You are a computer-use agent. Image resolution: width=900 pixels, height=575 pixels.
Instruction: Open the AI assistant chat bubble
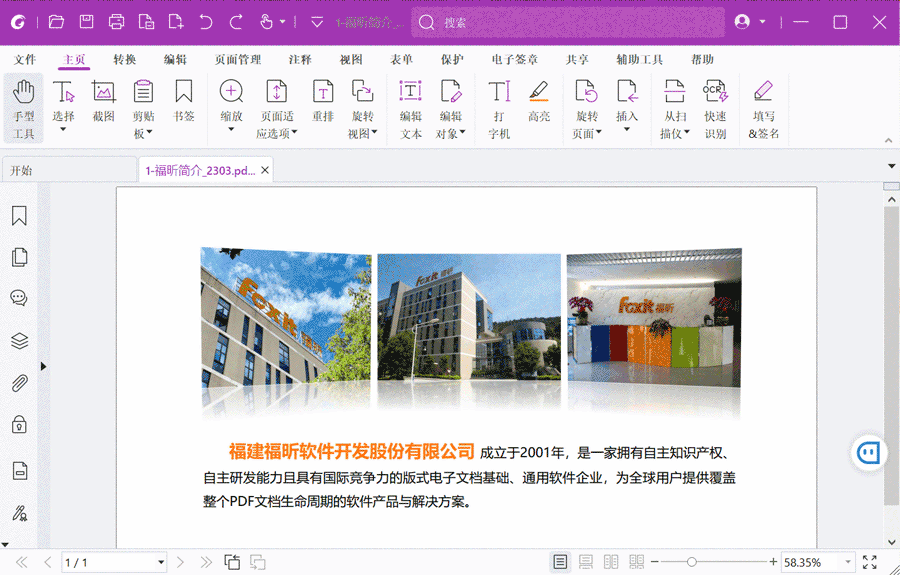click(868, 453)
